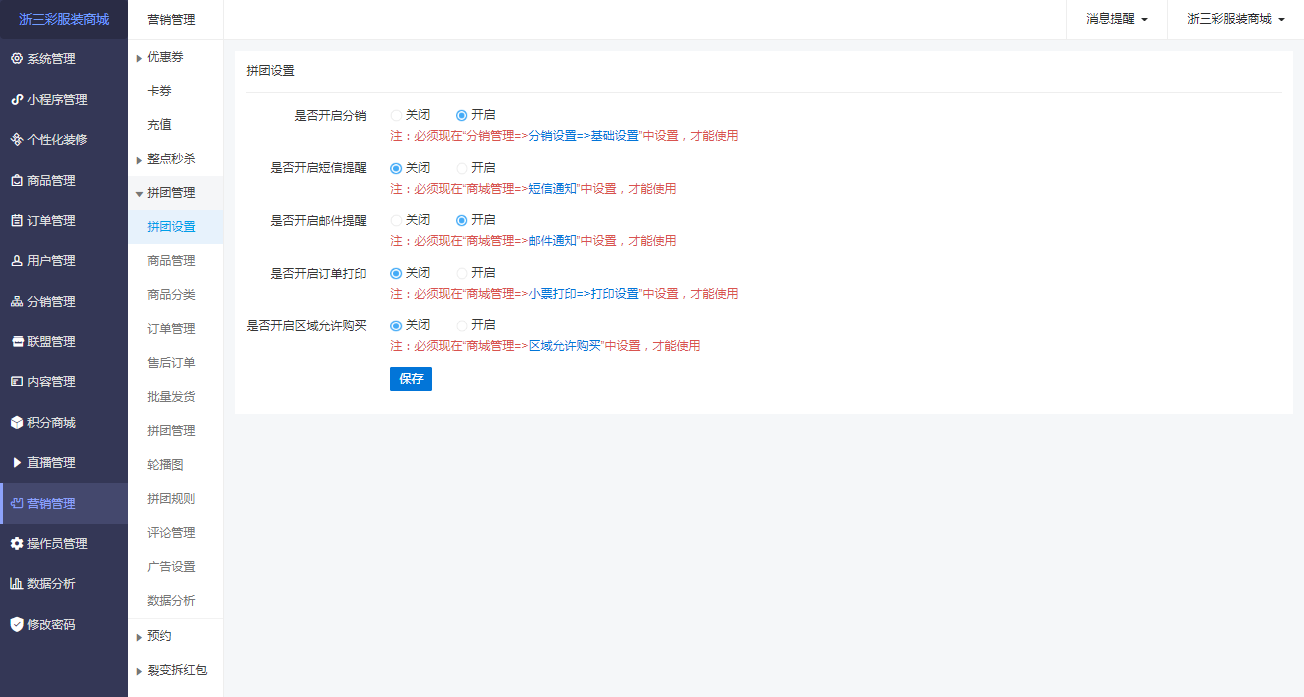Follow the 邮件通知 settings link
Viewport: 1304px width, 697px height.
(x=552, y=241)
